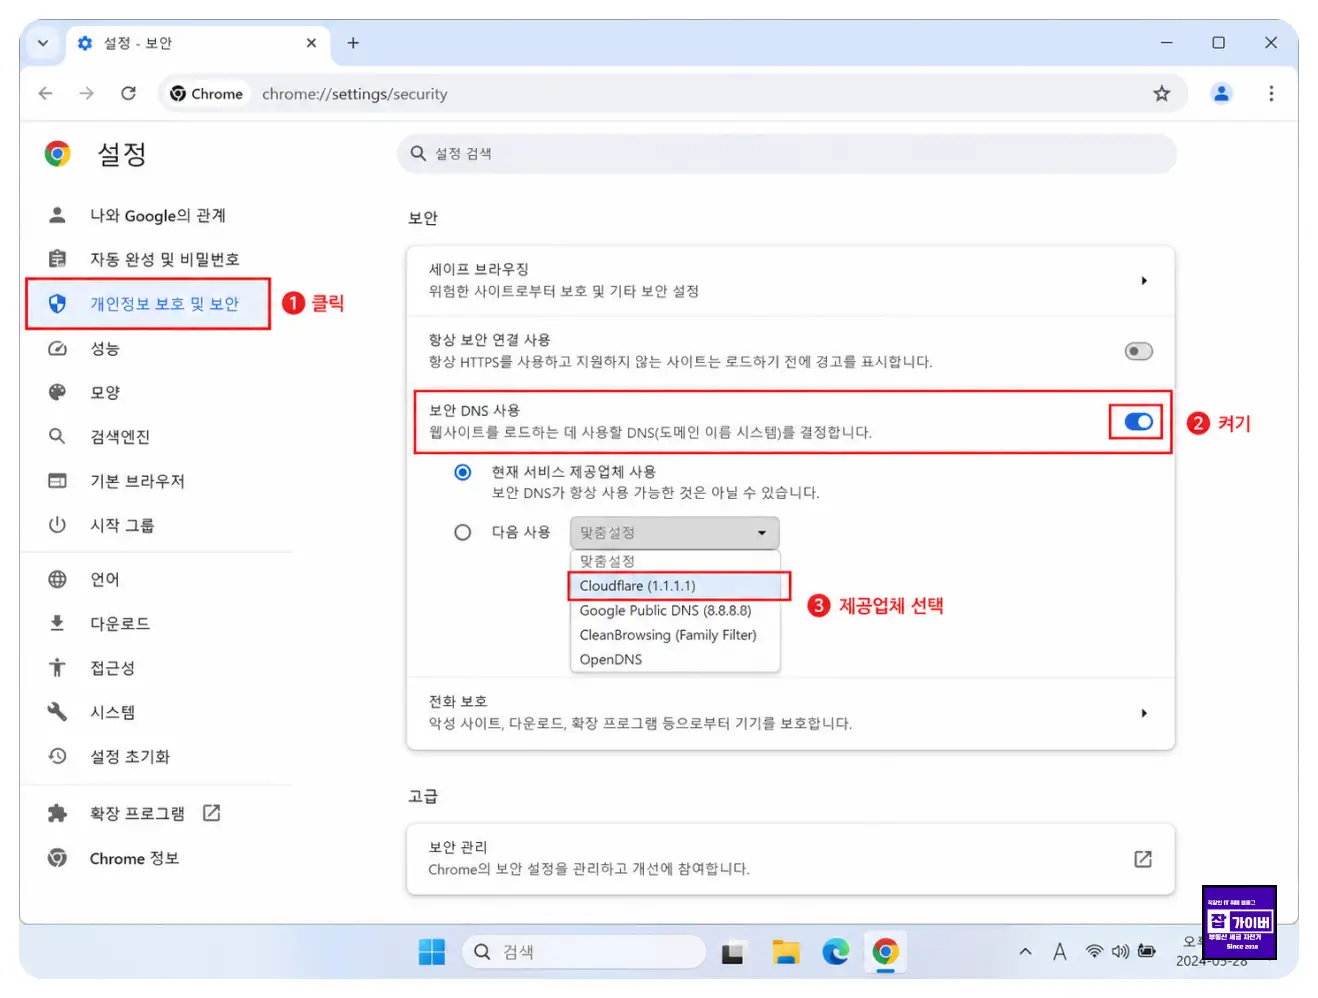This screenshot has width=1318, height=998.
Task: Click the volume speaker tray icon
Action: tap(1120, 952)
